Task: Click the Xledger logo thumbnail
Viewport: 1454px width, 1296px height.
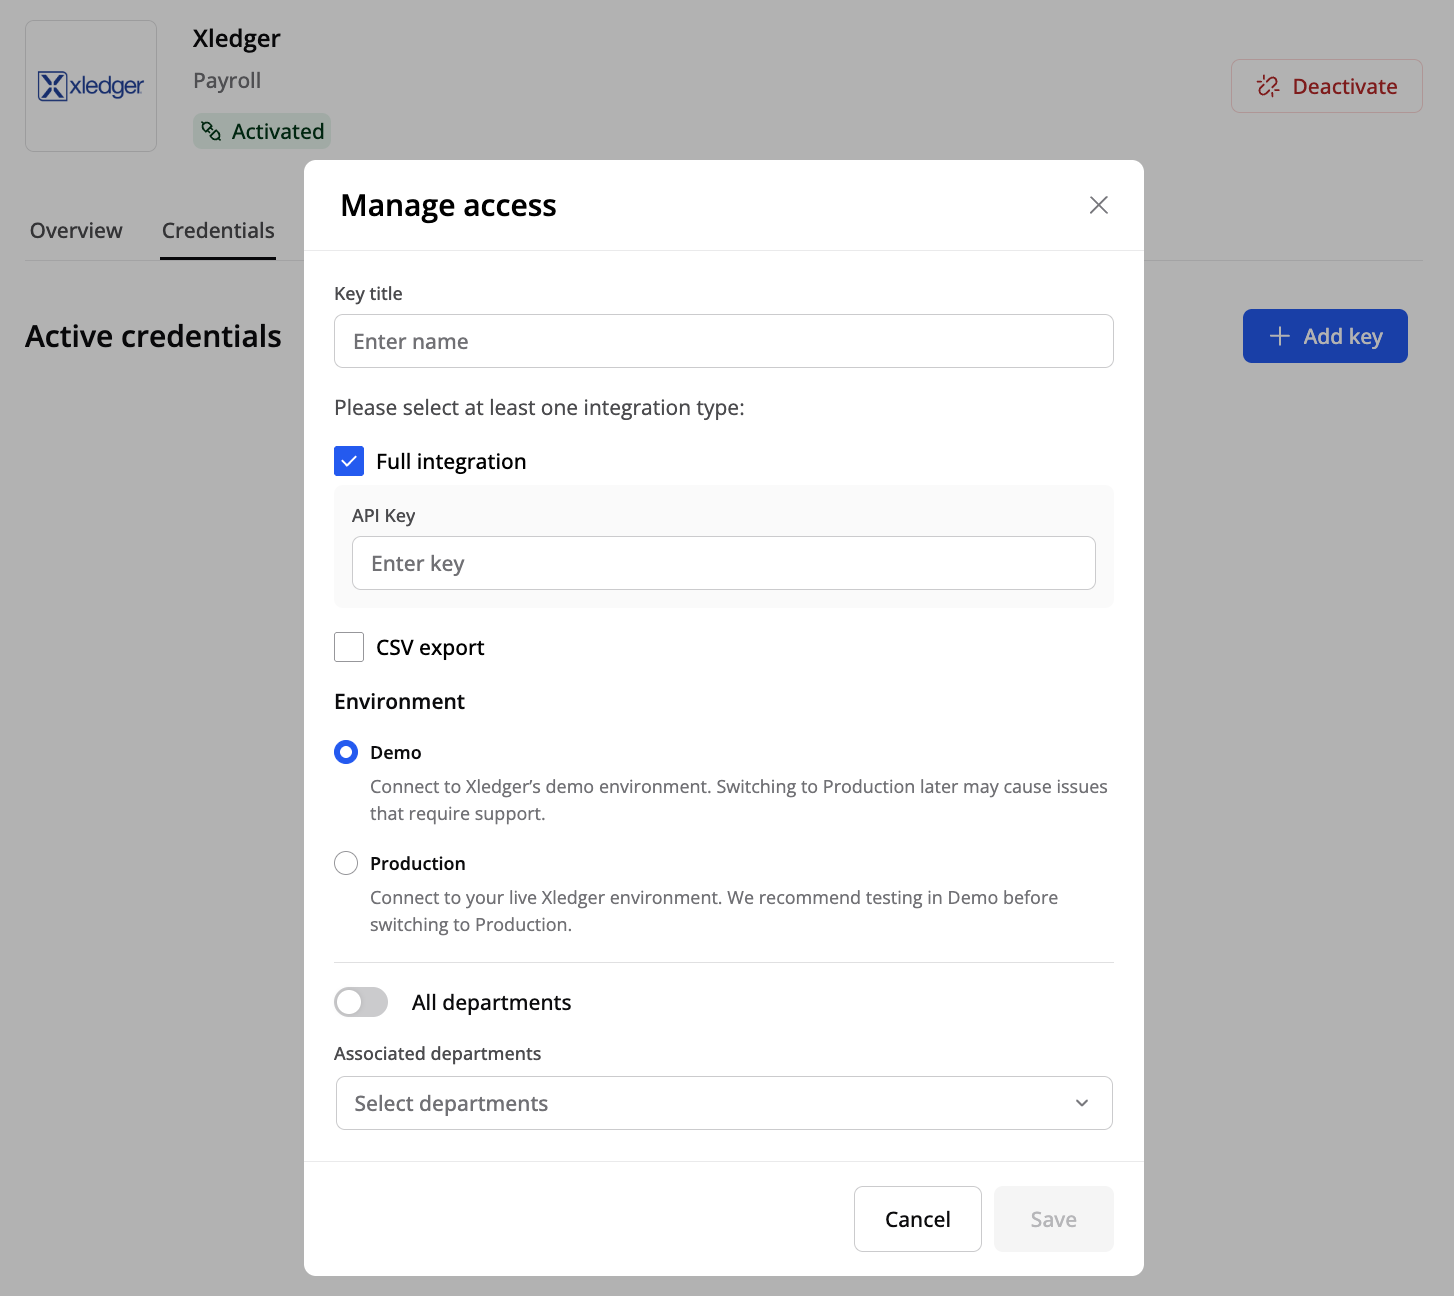Action: tap(91, 86)
